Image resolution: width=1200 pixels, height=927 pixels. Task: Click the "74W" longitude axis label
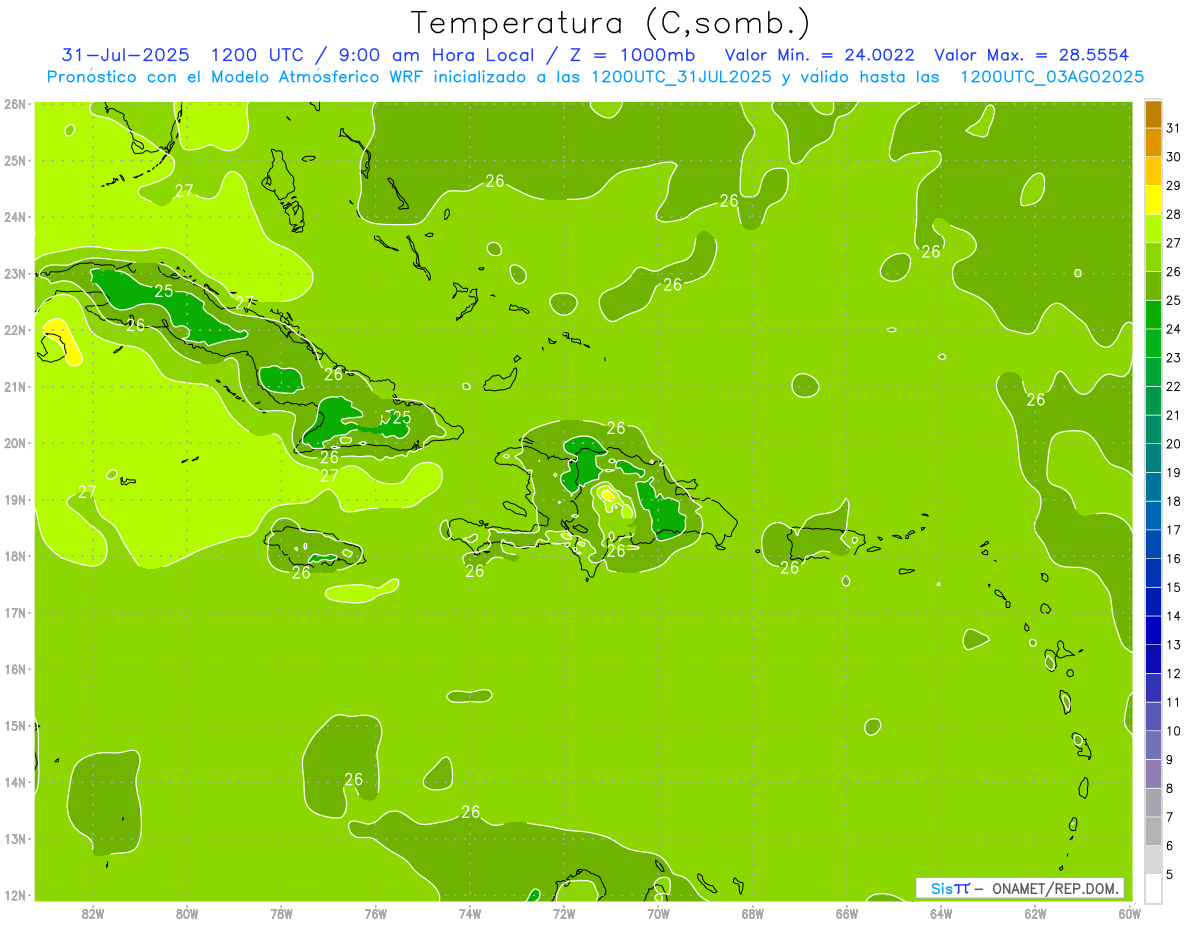(x=470, y=913)
